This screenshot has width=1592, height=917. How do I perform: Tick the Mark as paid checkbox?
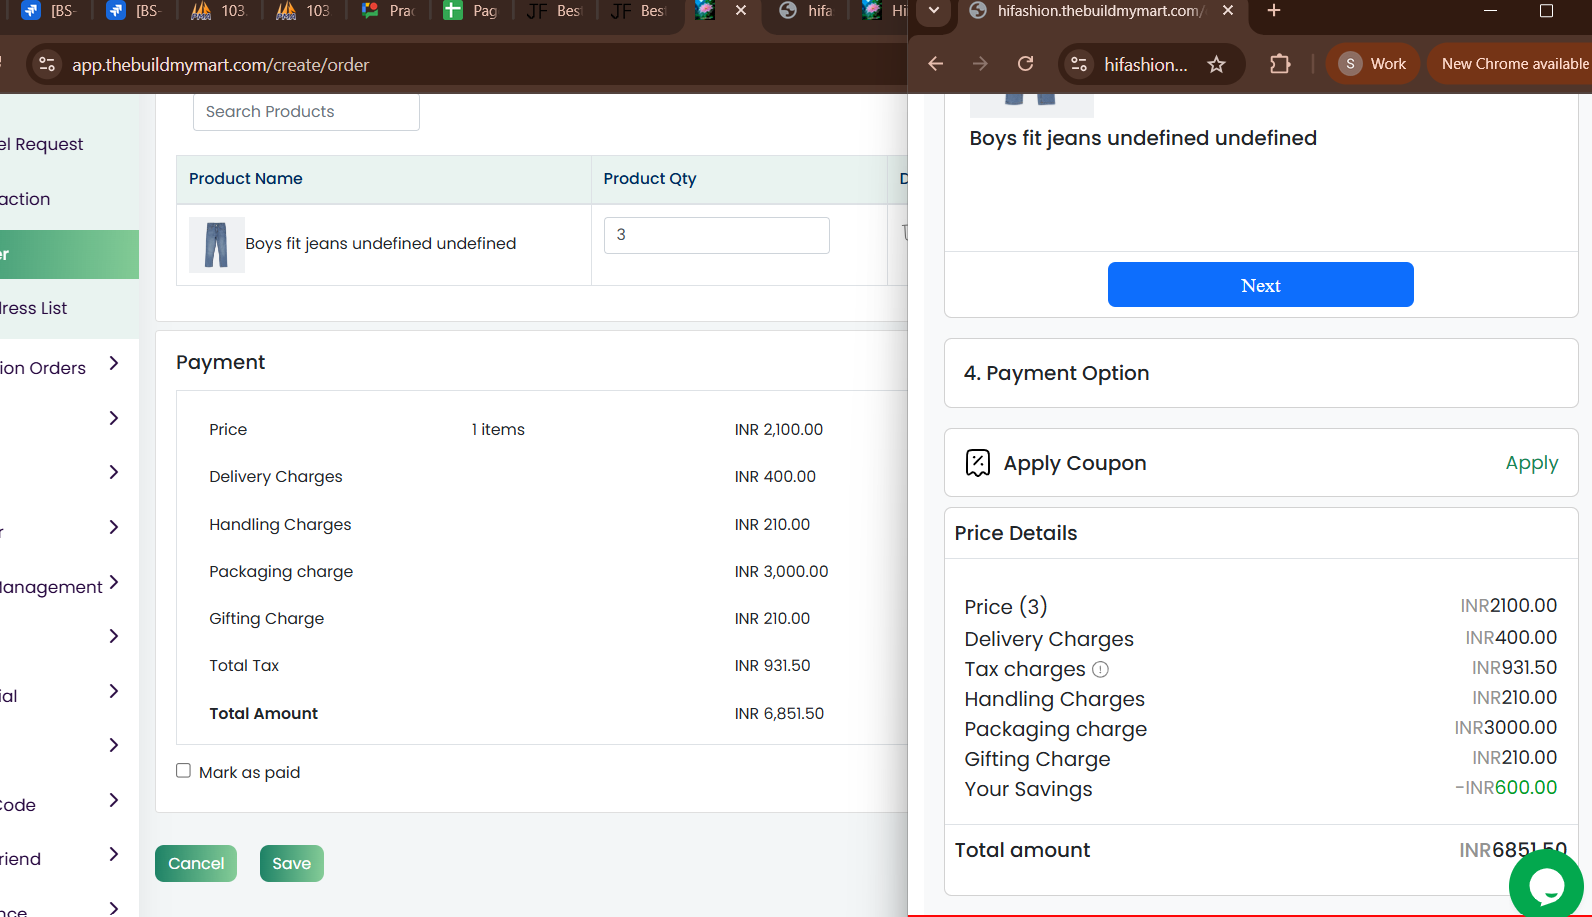pos(184,771)
